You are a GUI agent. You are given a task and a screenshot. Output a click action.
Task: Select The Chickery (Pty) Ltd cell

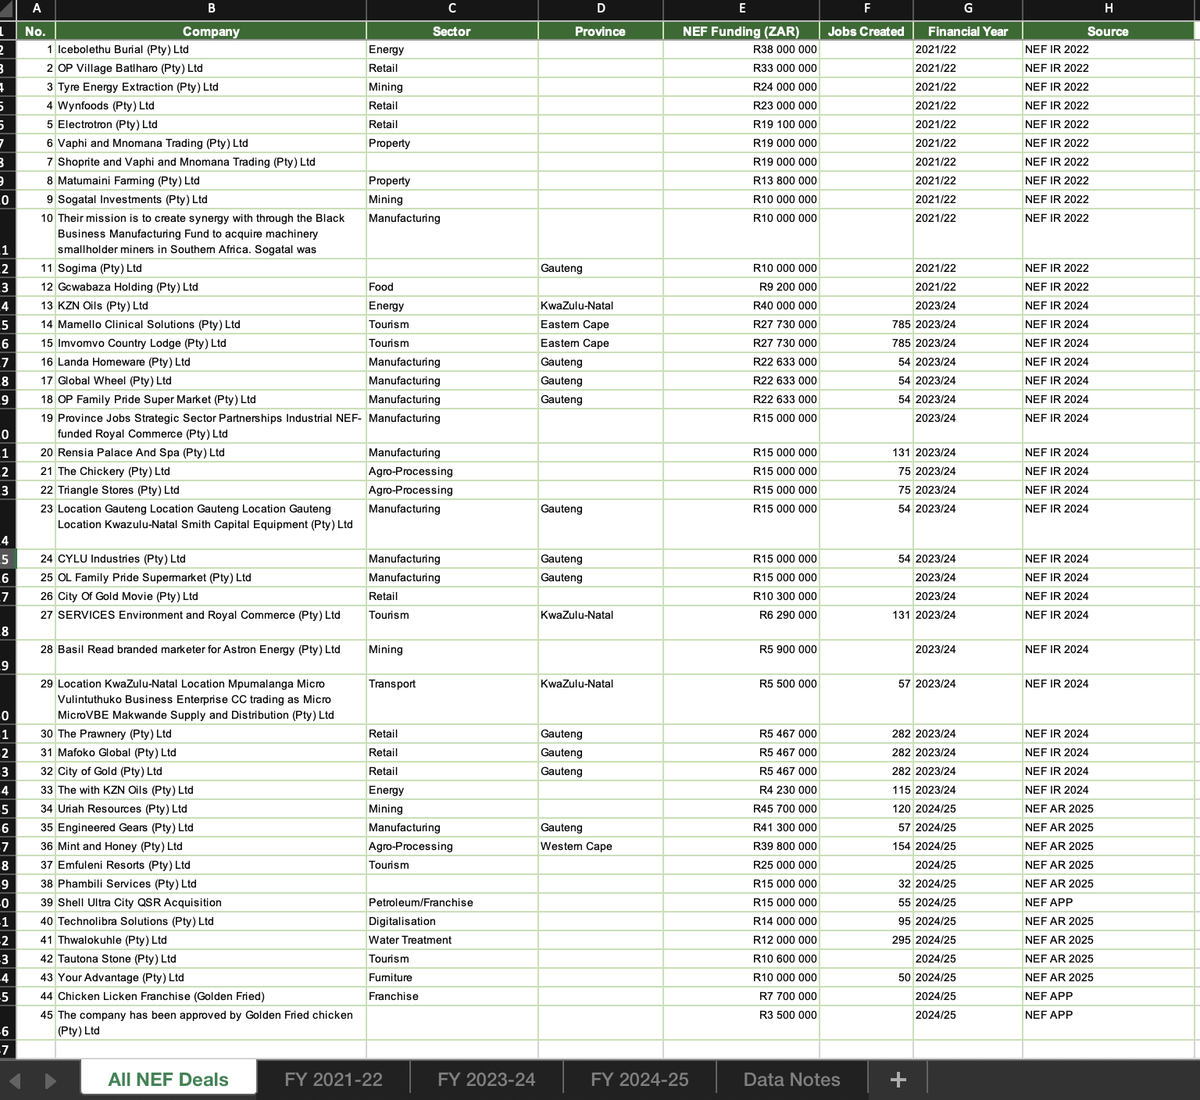click(x=211, y=471)
